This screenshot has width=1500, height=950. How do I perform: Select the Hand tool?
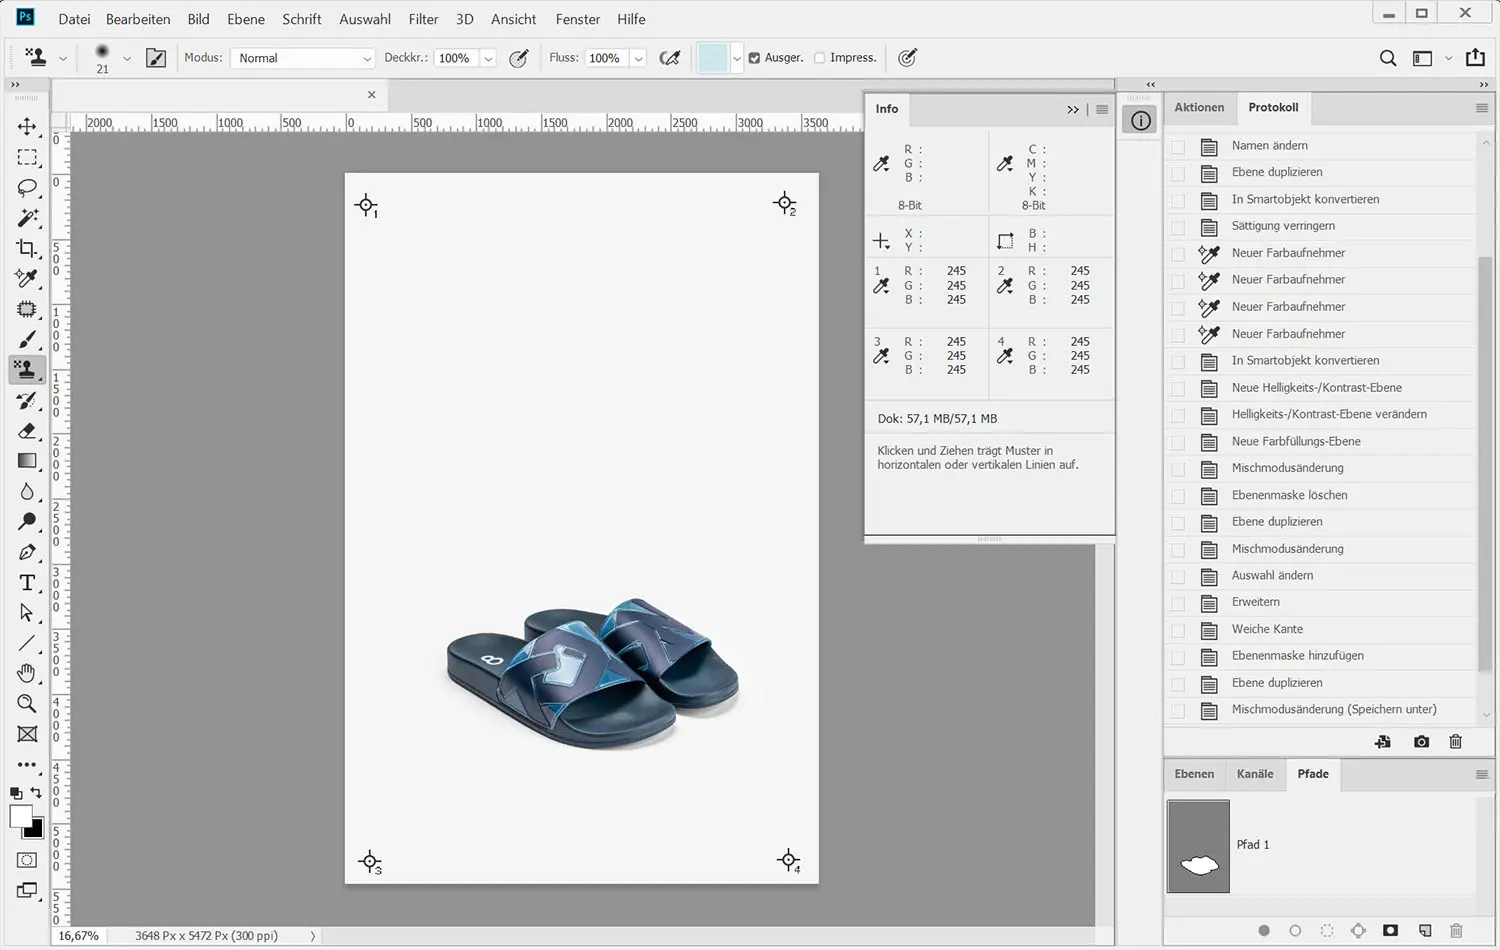click(27, 673)
